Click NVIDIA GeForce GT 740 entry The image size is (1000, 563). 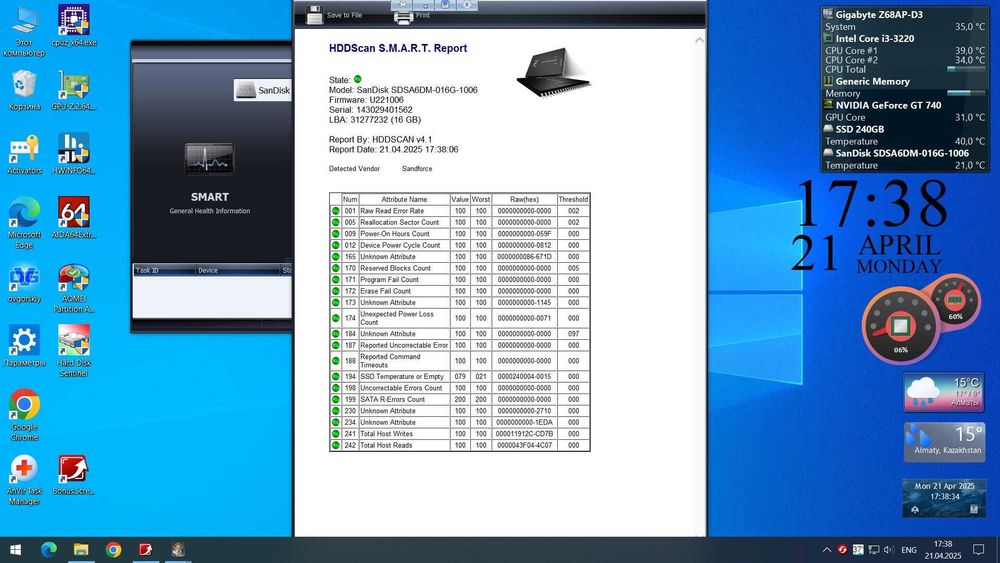click(x=888, y=106)
